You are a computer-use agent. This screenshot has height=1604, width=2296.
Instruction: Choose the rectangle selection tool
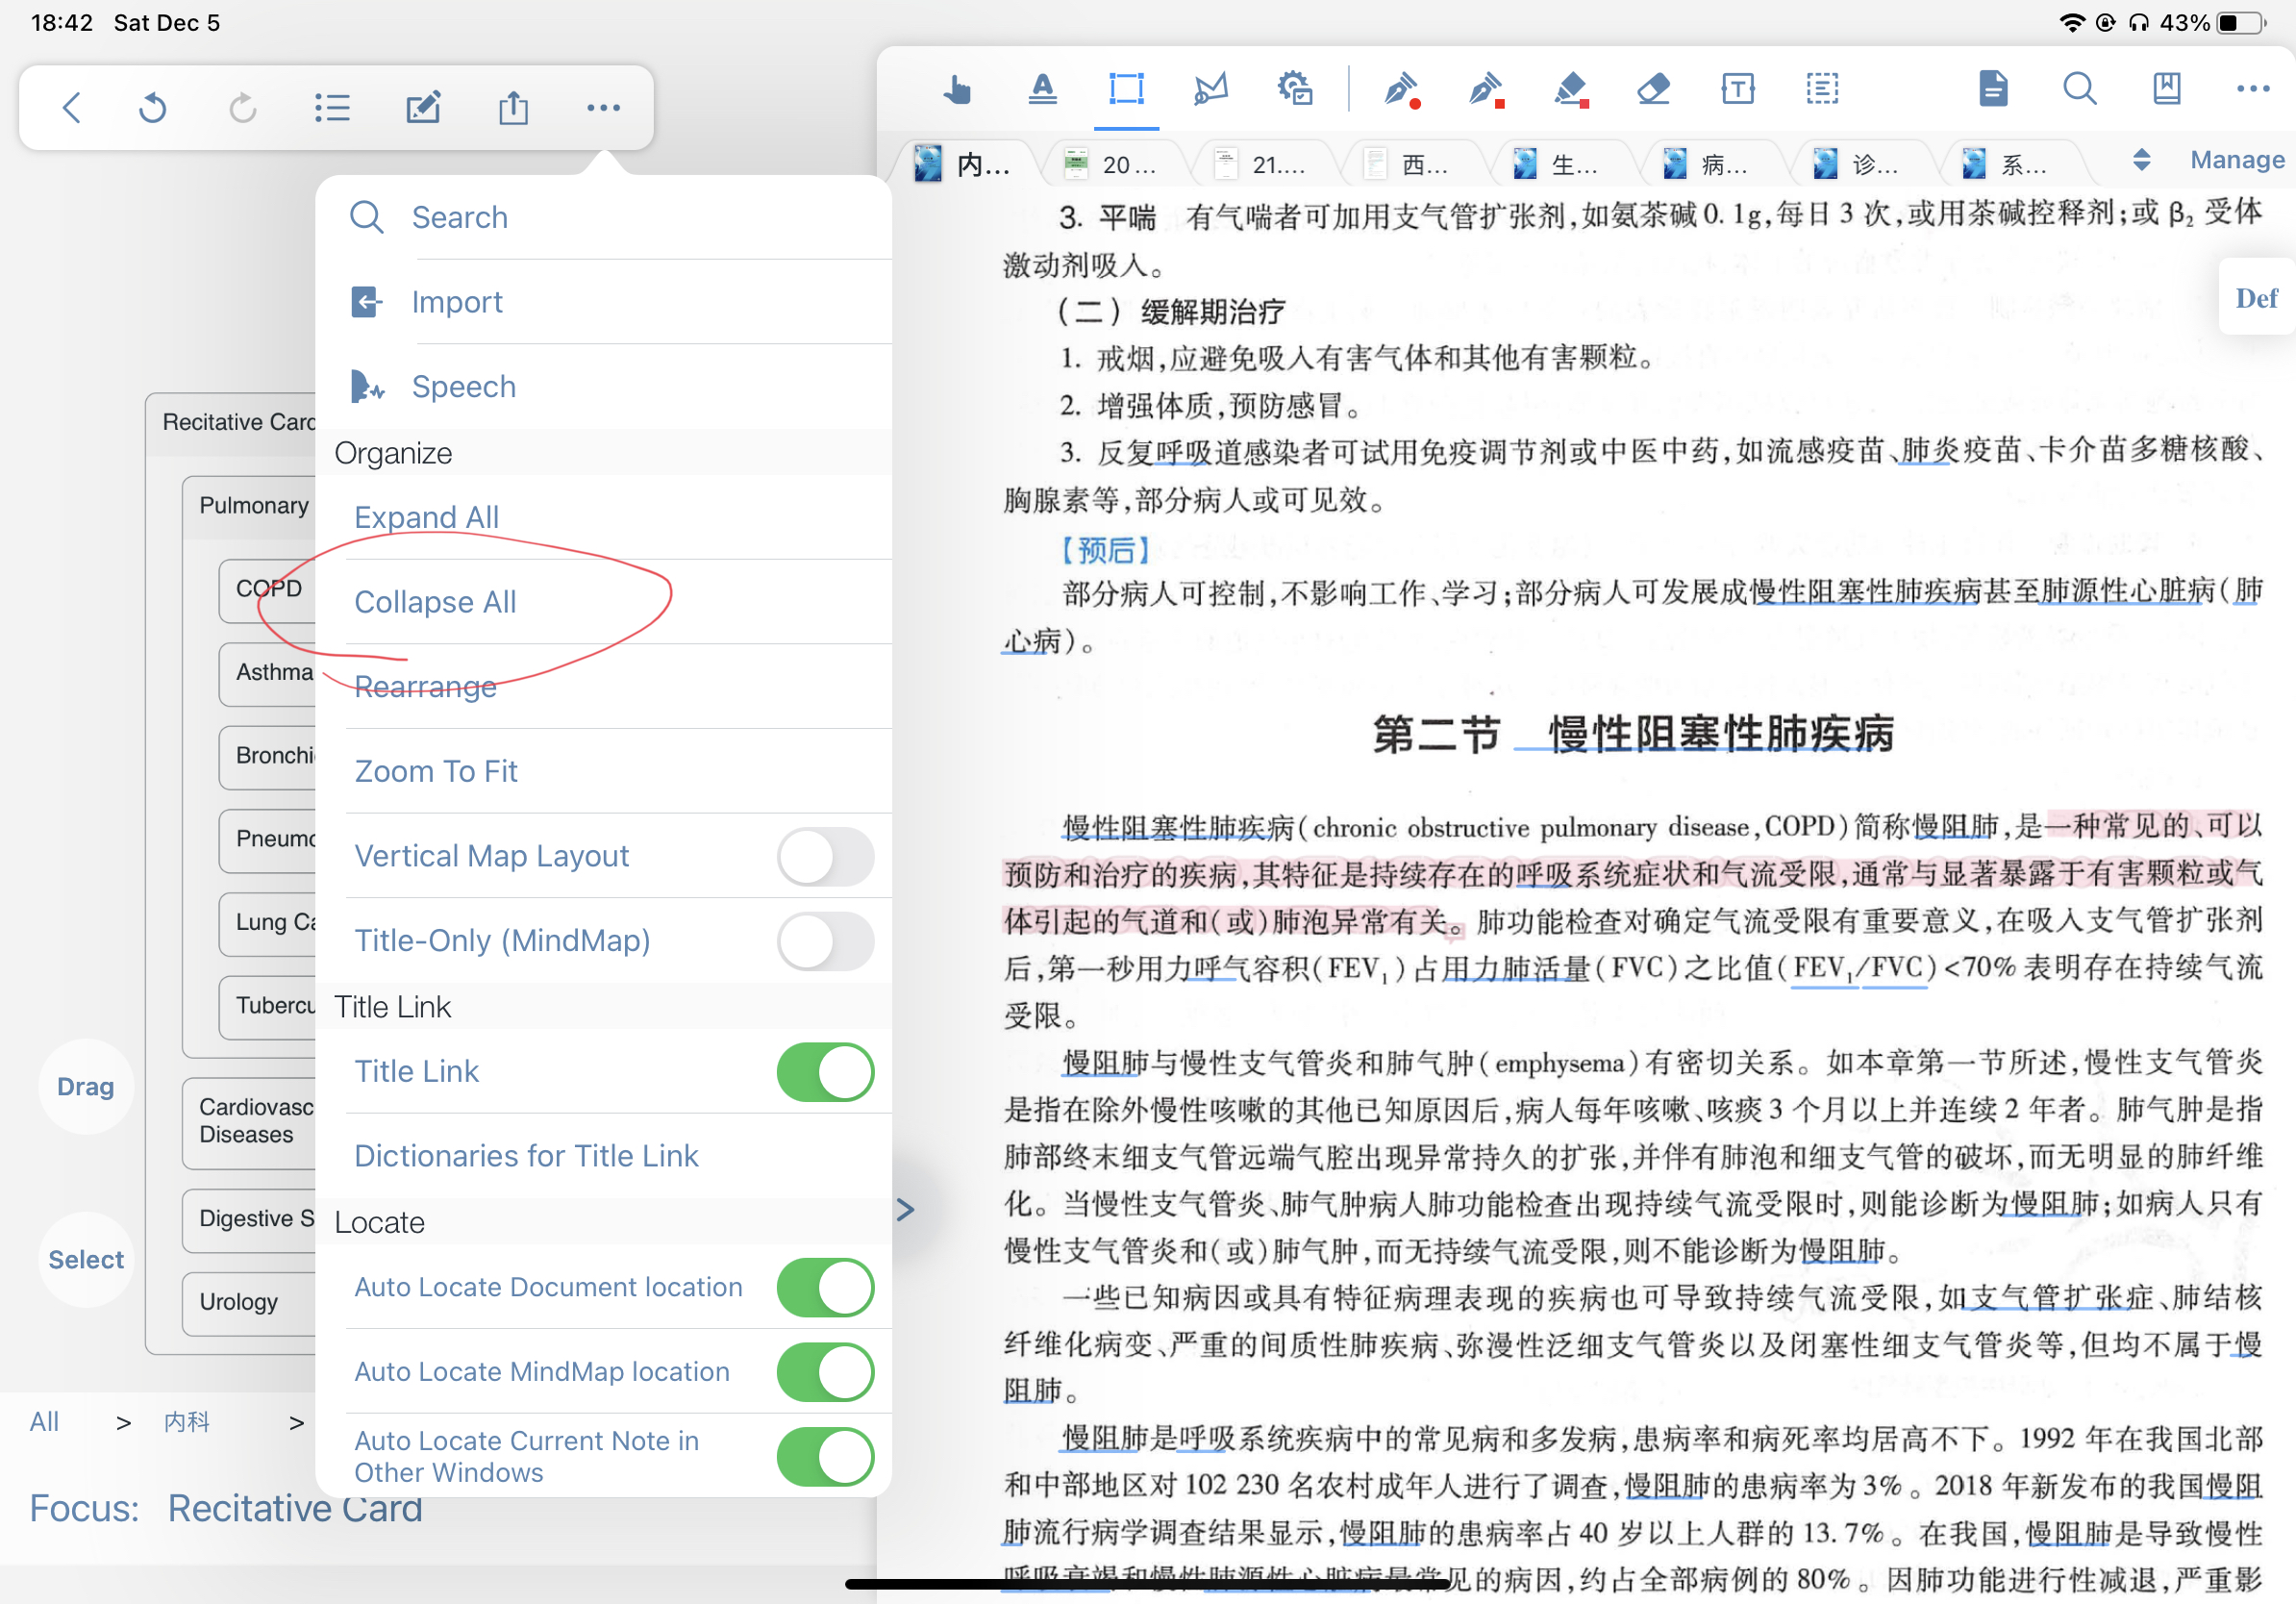[x=1126, y=89]
